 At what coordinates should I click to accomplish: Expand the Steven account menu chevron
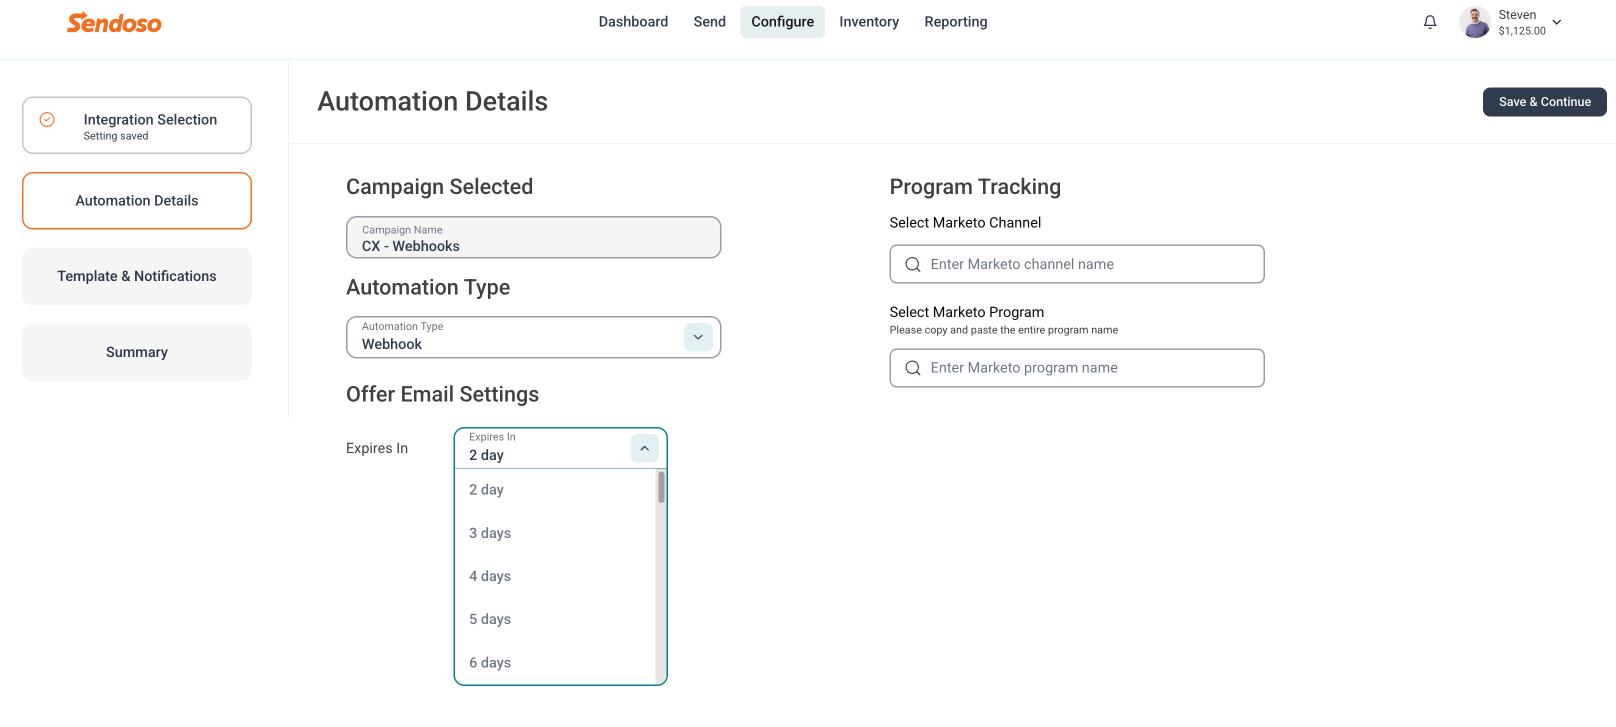click(x=1557, y=22)
